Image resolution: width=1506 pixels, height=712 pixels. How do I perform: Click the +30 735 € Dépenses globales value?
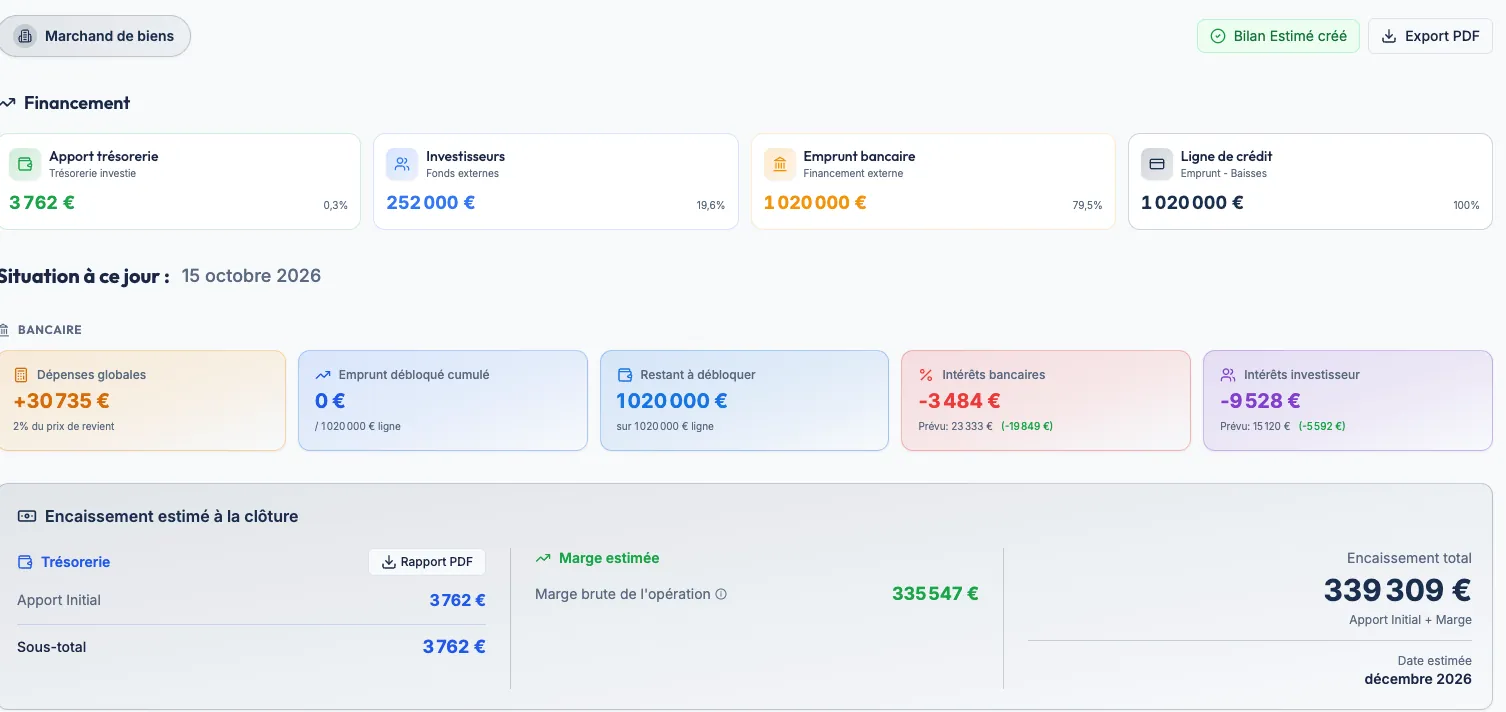62,401
